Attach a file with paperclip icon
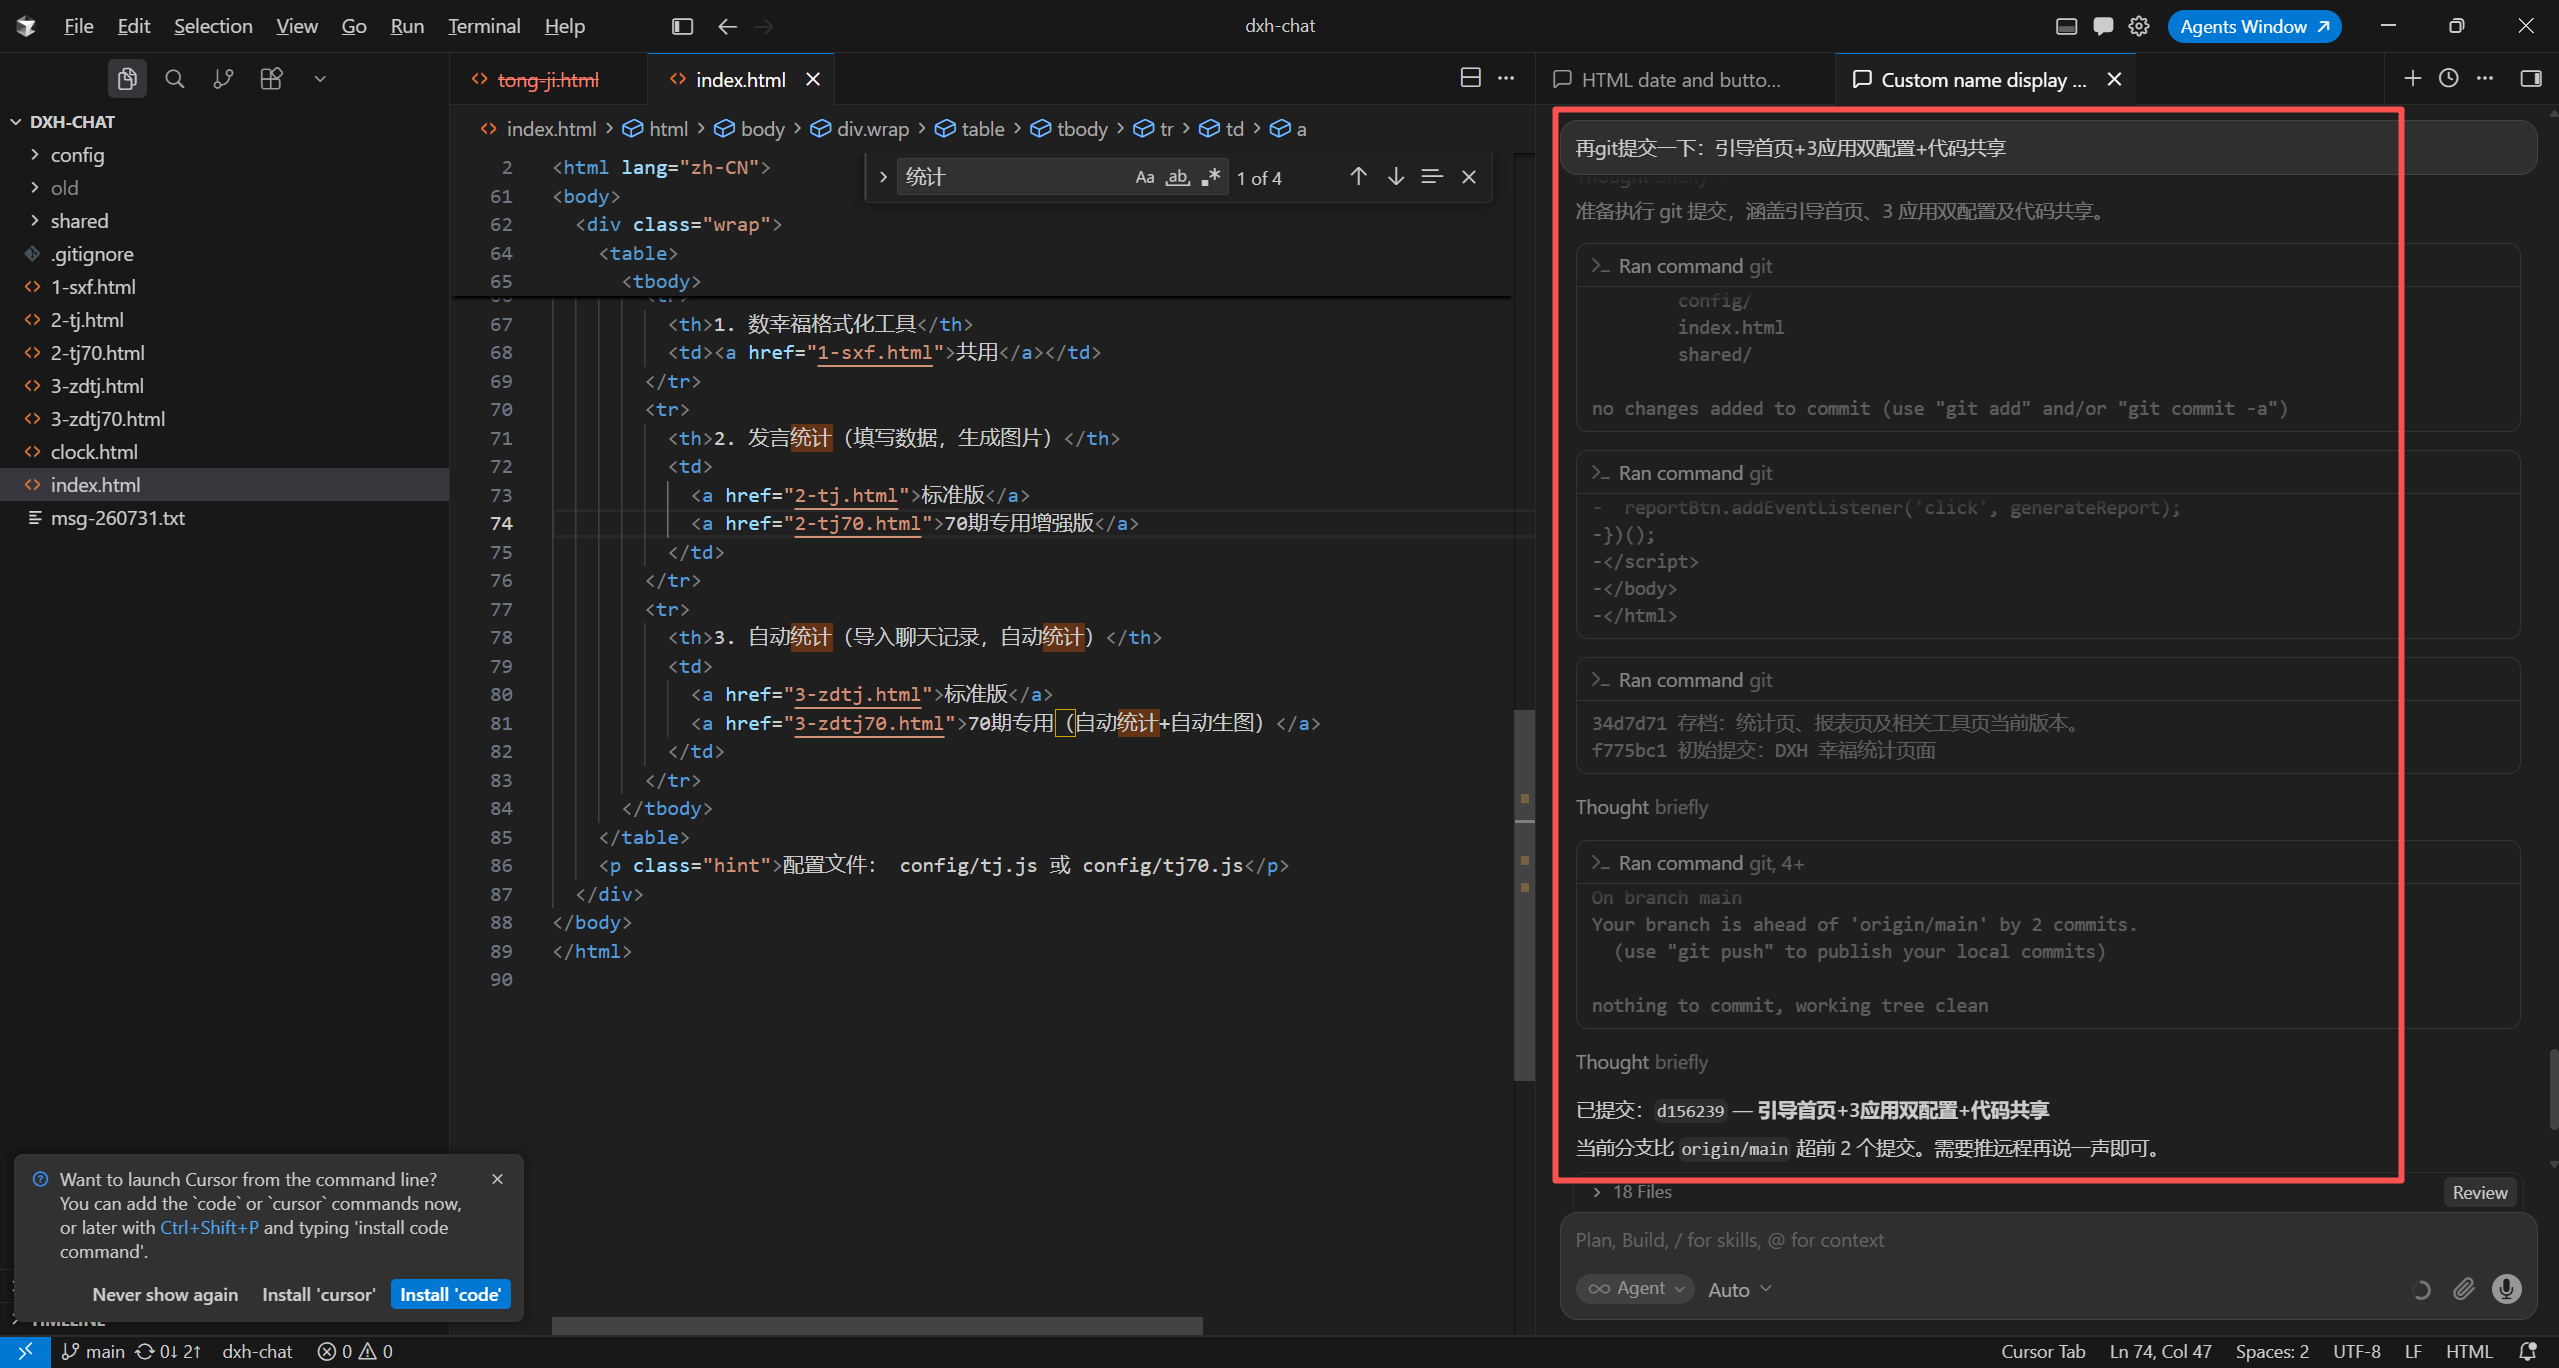The height and width of the screenshot is (1368, 2559). 2464,1289
